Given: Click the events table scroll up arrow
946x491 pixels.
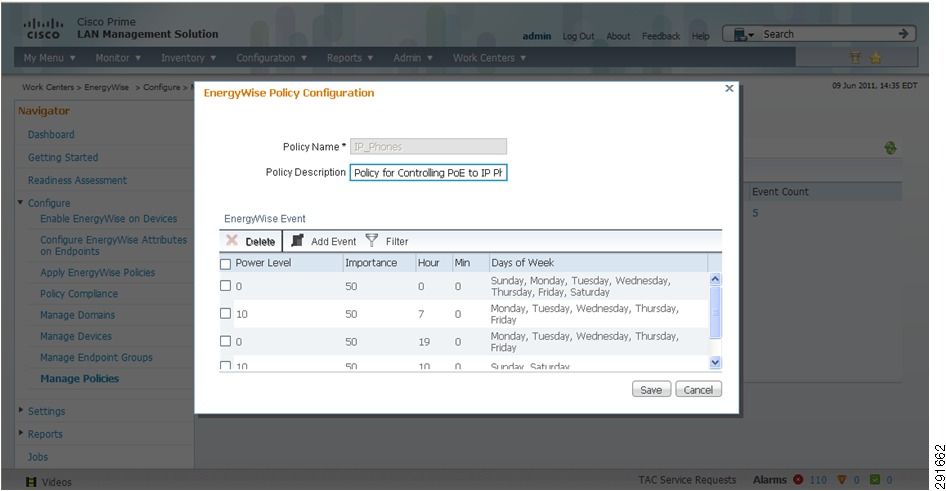Looking at the screenshot, I should pos(715,279).
